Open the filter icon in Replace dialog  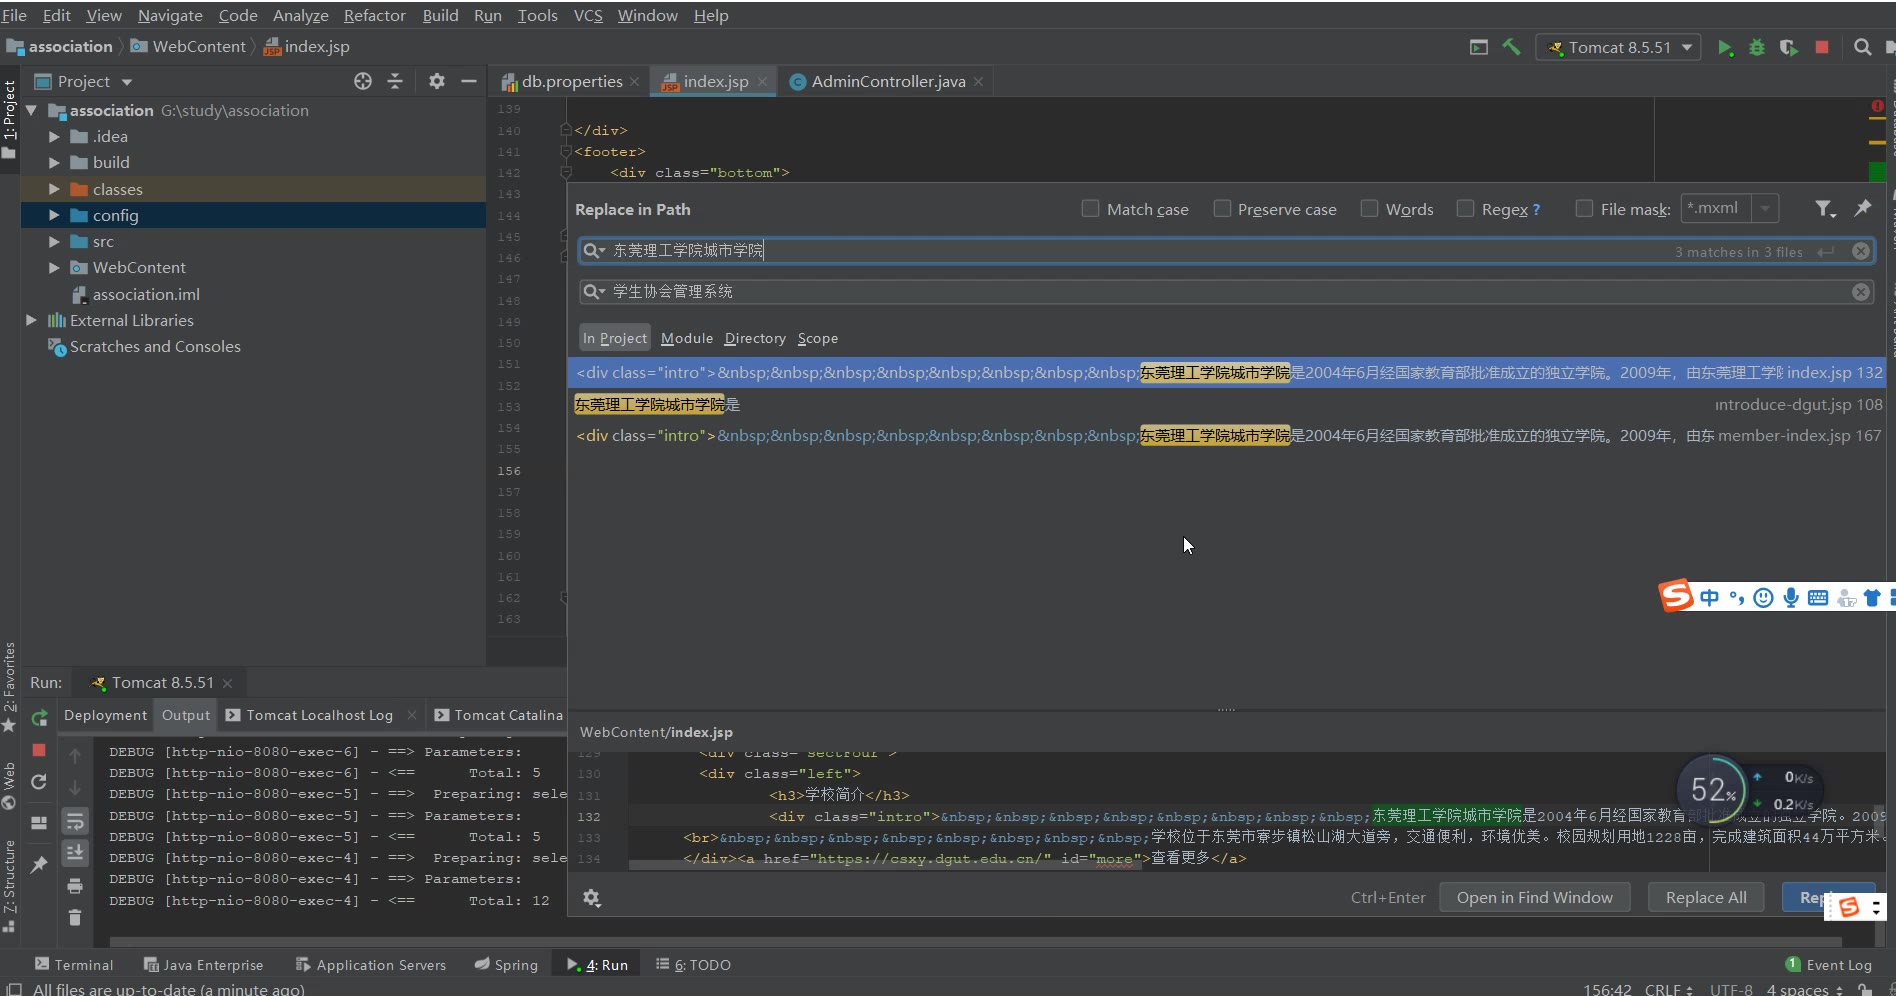(x=1824, y=209)
